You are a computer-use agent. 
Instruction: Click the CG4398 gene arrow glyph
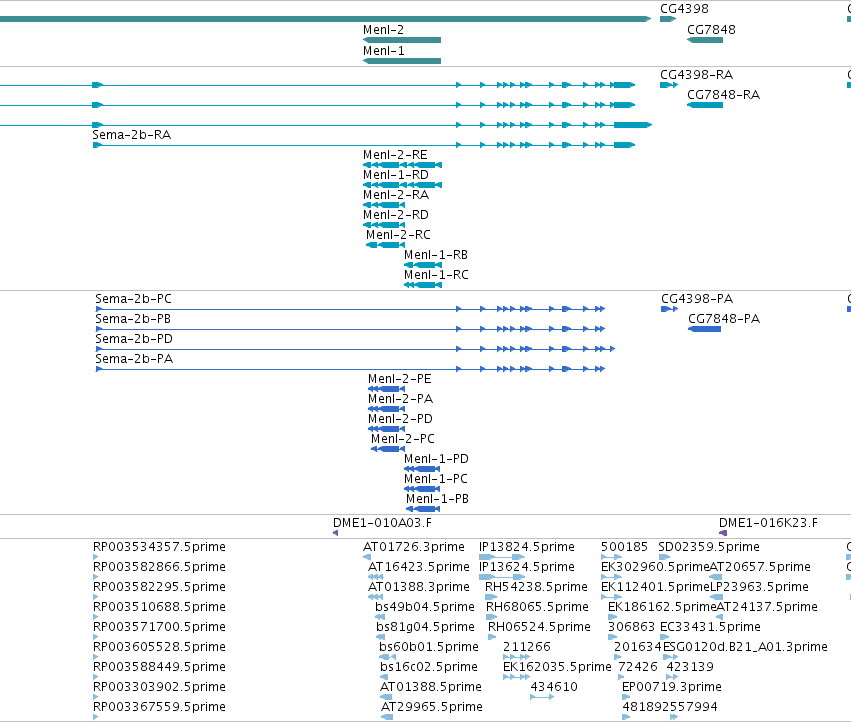pyautogui.click(x=668, y=19)
